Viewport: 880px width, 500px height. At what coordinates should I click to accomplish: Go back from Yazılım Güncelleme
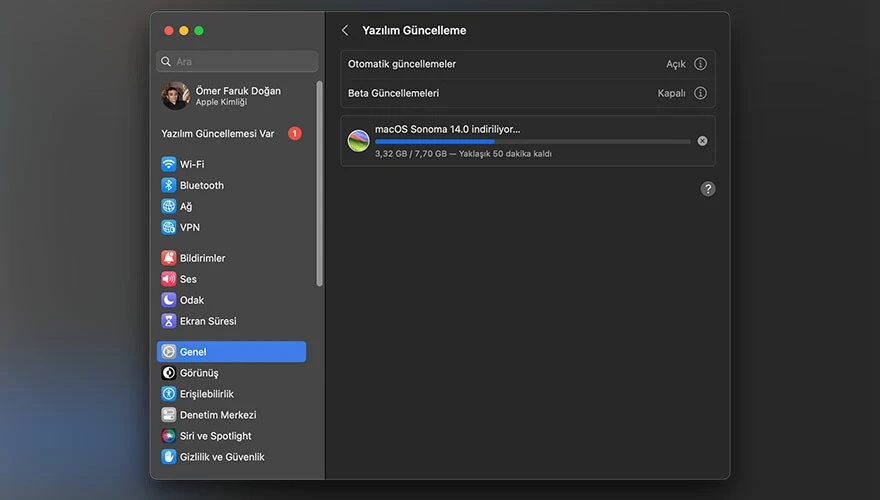(345, 30)
